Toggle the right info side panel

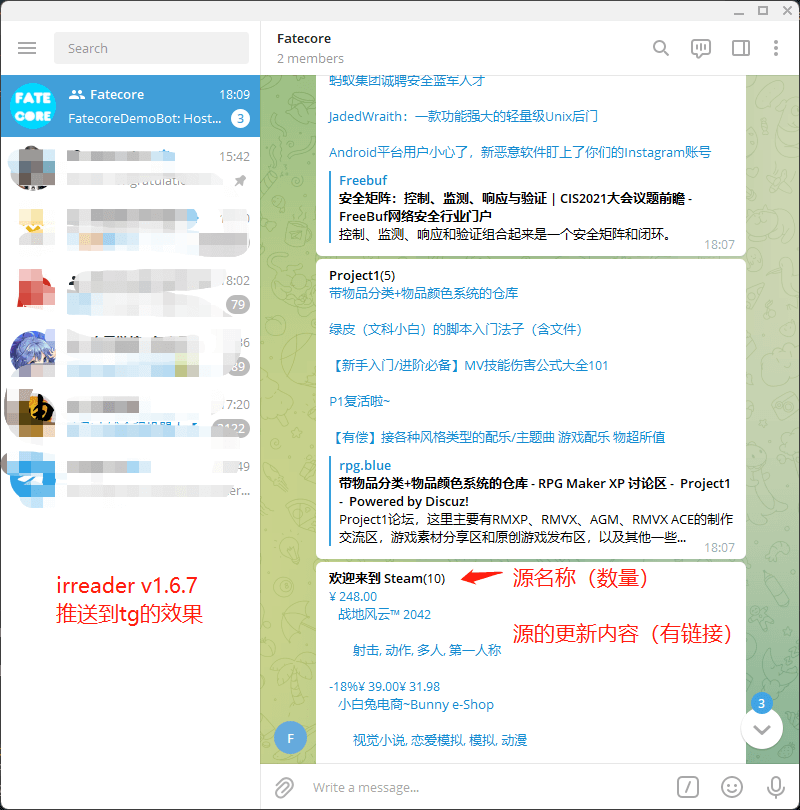coord(741,48)
